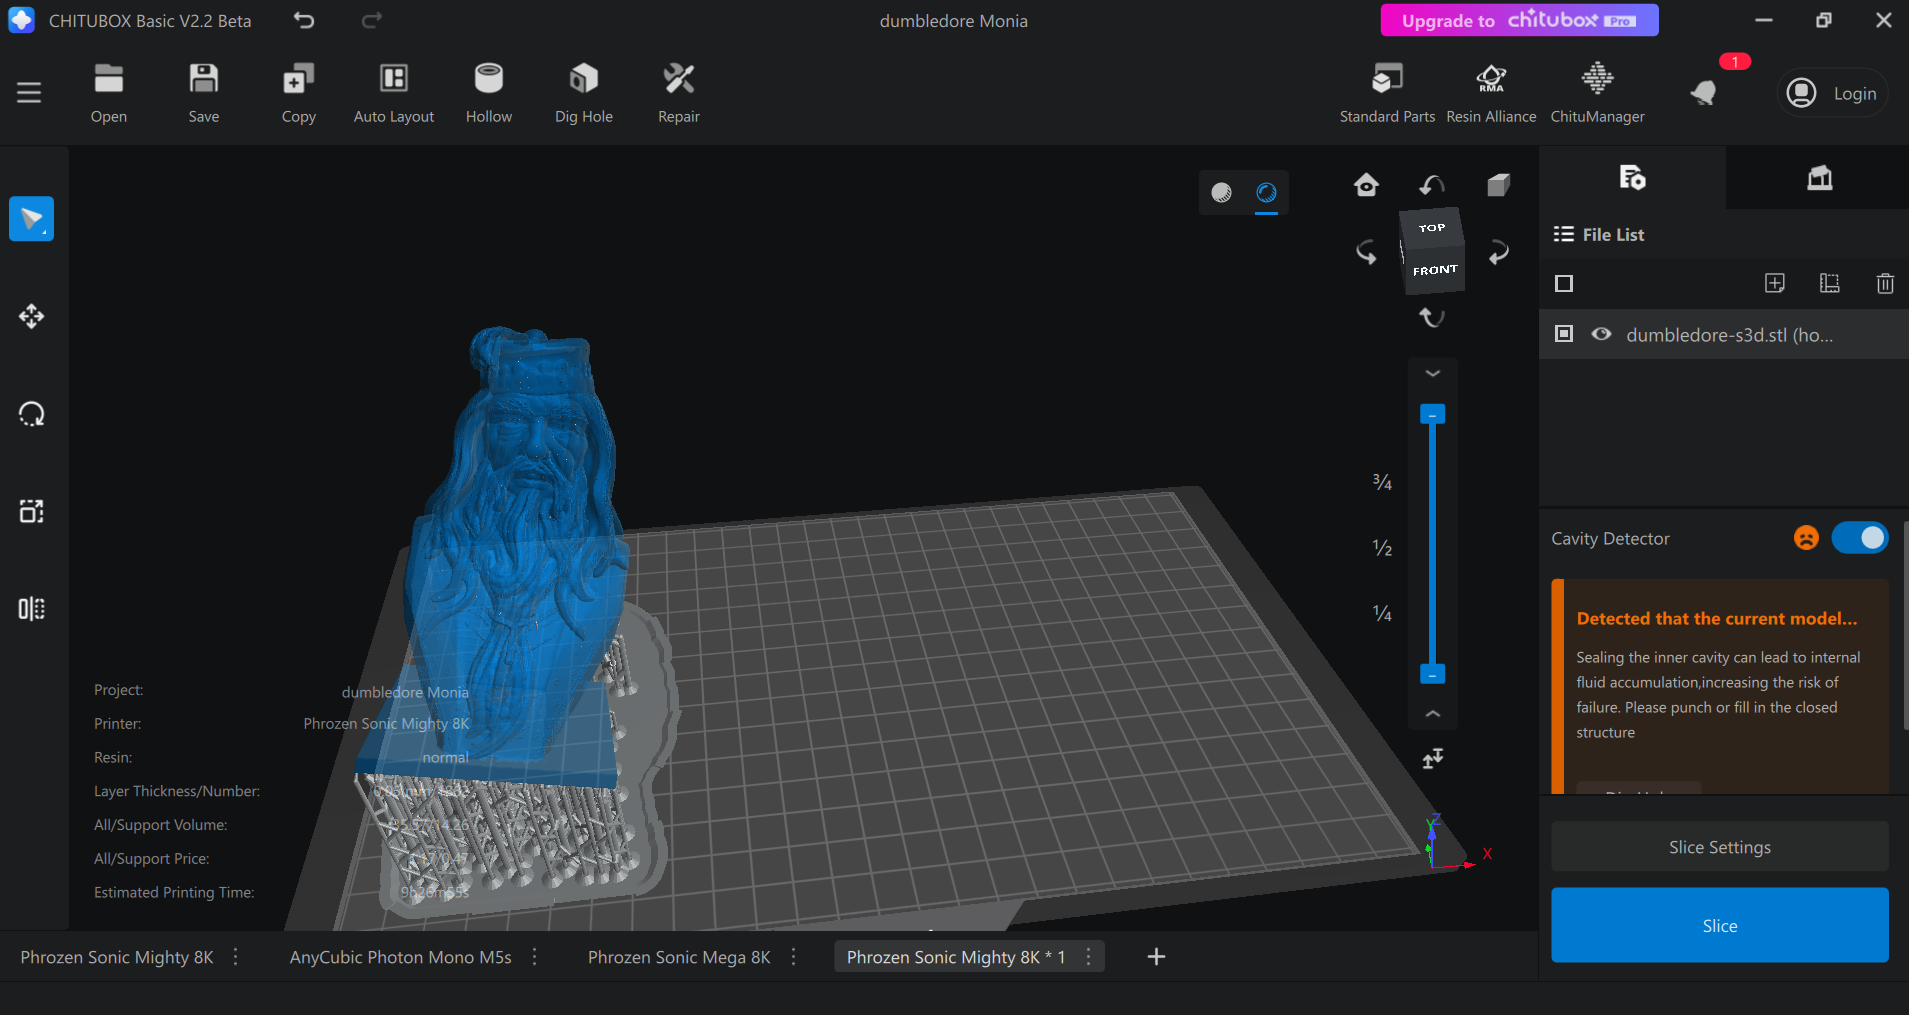The width and height of the screenshot is (1909, 1015).
Task: Click the top handle of layer slider
Action: click(x=1433, y=414)
